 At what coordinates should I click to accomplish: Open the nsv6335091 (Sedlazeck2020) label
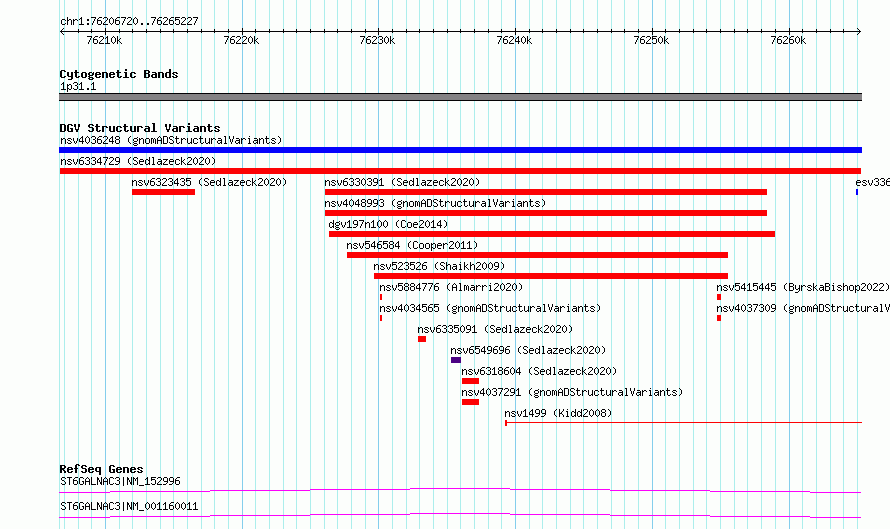pyautogui.click(x=495, y=329)
